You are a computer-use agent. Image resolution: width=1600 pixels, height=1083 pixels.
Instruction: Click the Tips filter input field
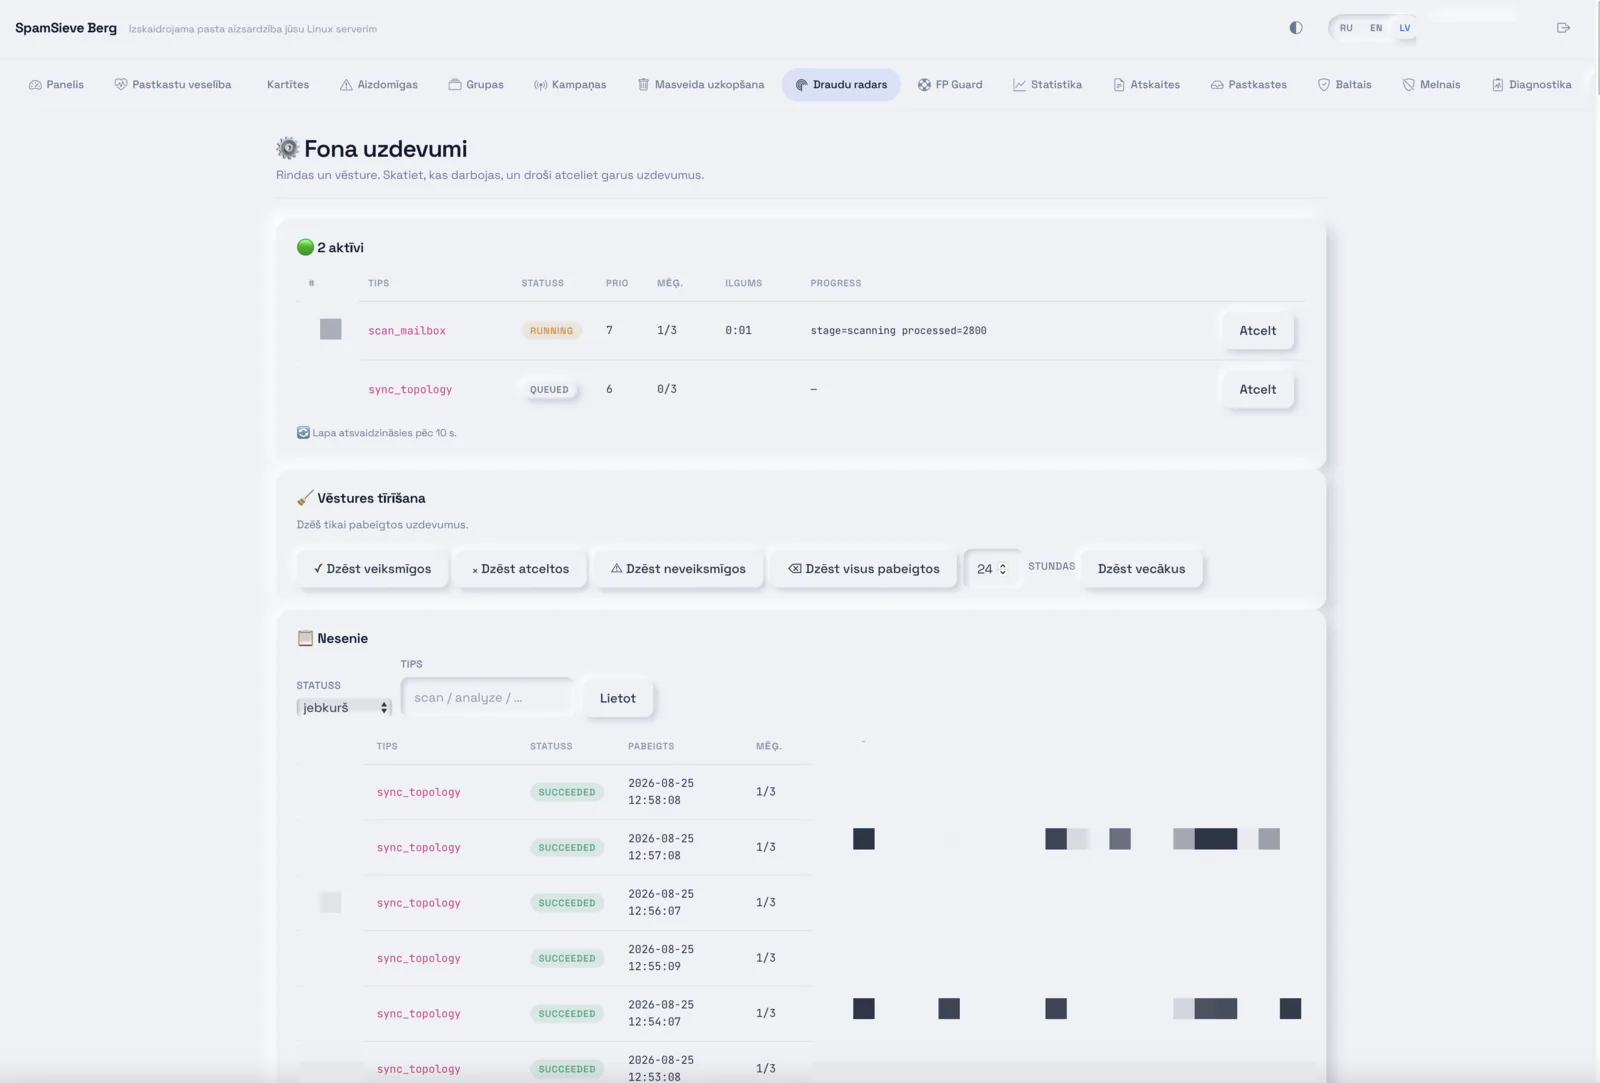[487, 698]
